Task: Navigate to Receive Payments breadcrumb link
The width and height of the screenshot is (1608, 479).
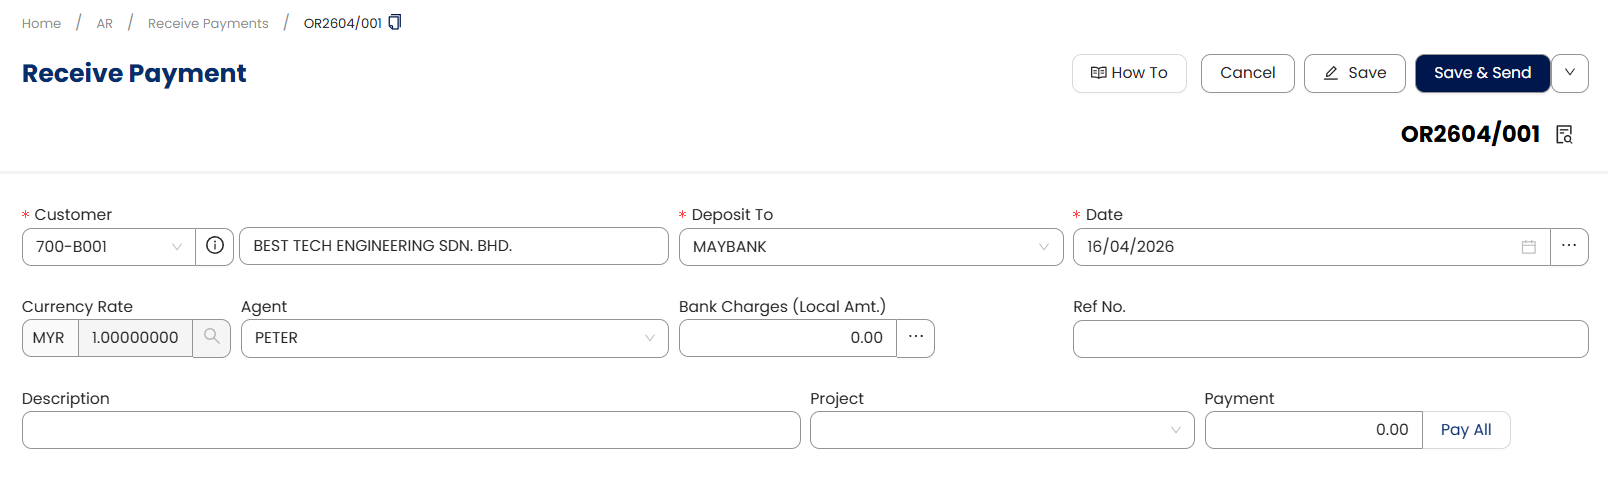Action: point(208,23)
